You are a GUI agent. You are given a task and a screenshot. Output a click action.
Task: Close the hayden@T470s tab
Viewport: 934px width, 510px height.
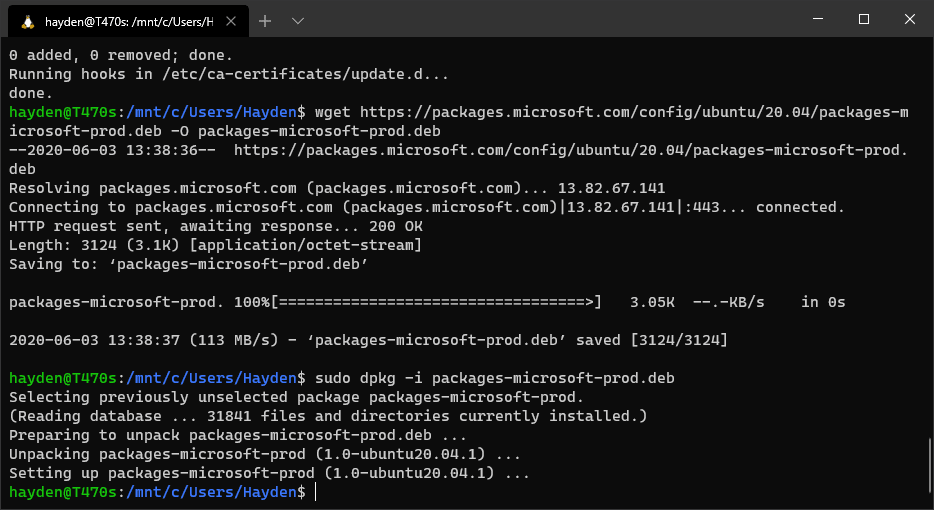[231, 21]
